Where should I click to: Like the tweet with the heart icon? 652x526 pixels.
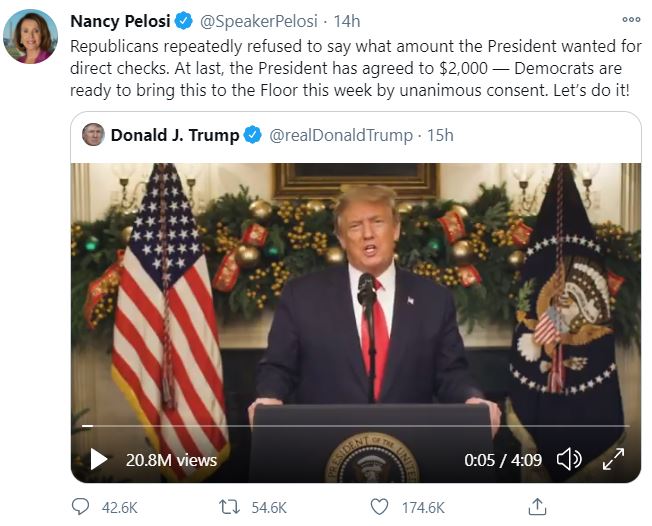[x=379, y=507]
